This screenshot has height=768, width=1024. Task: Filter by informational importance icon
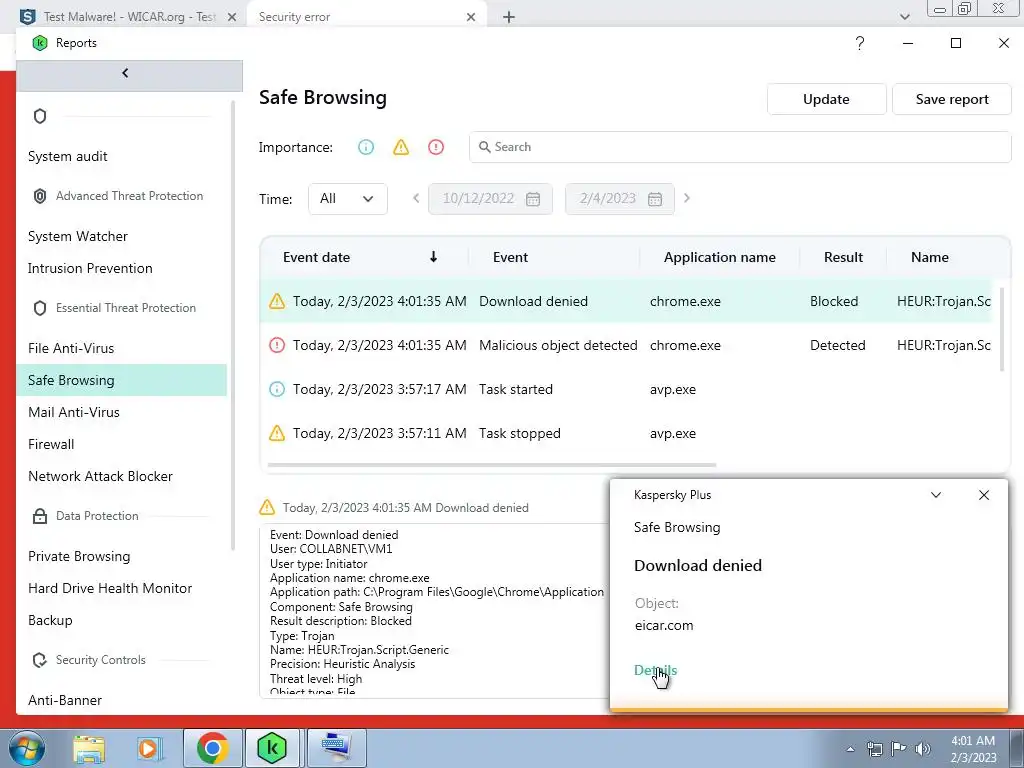366,147
